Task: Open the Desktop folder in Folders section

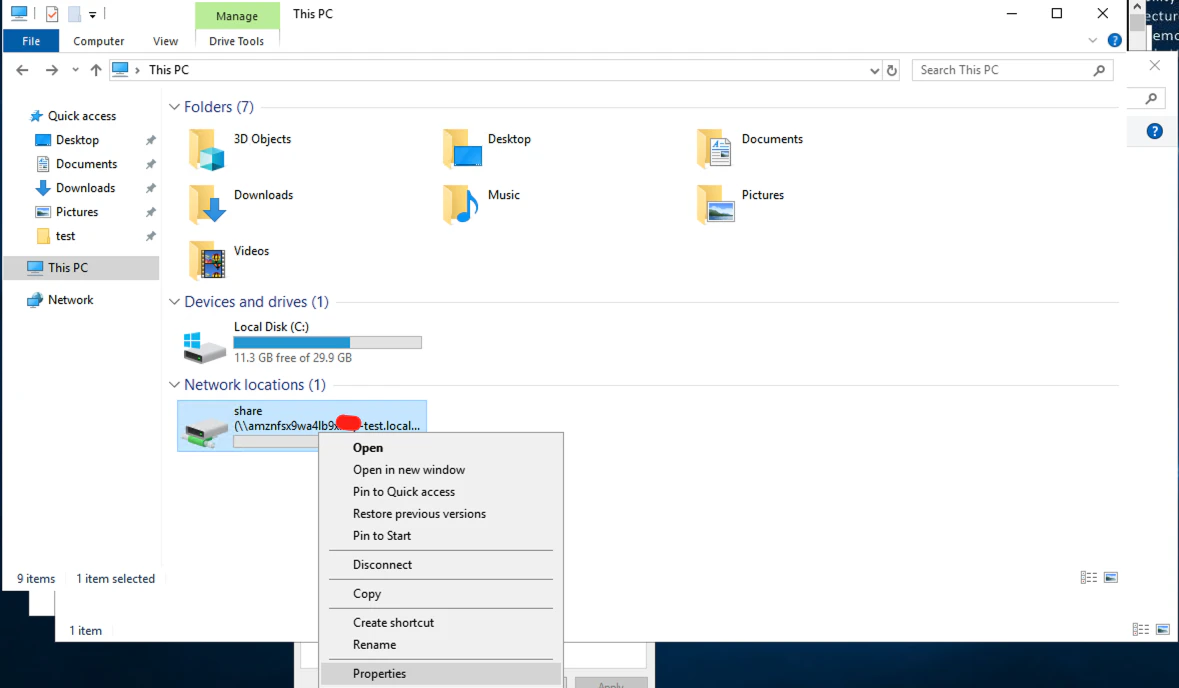Action: pyautogui.click(x=462, y=149)
